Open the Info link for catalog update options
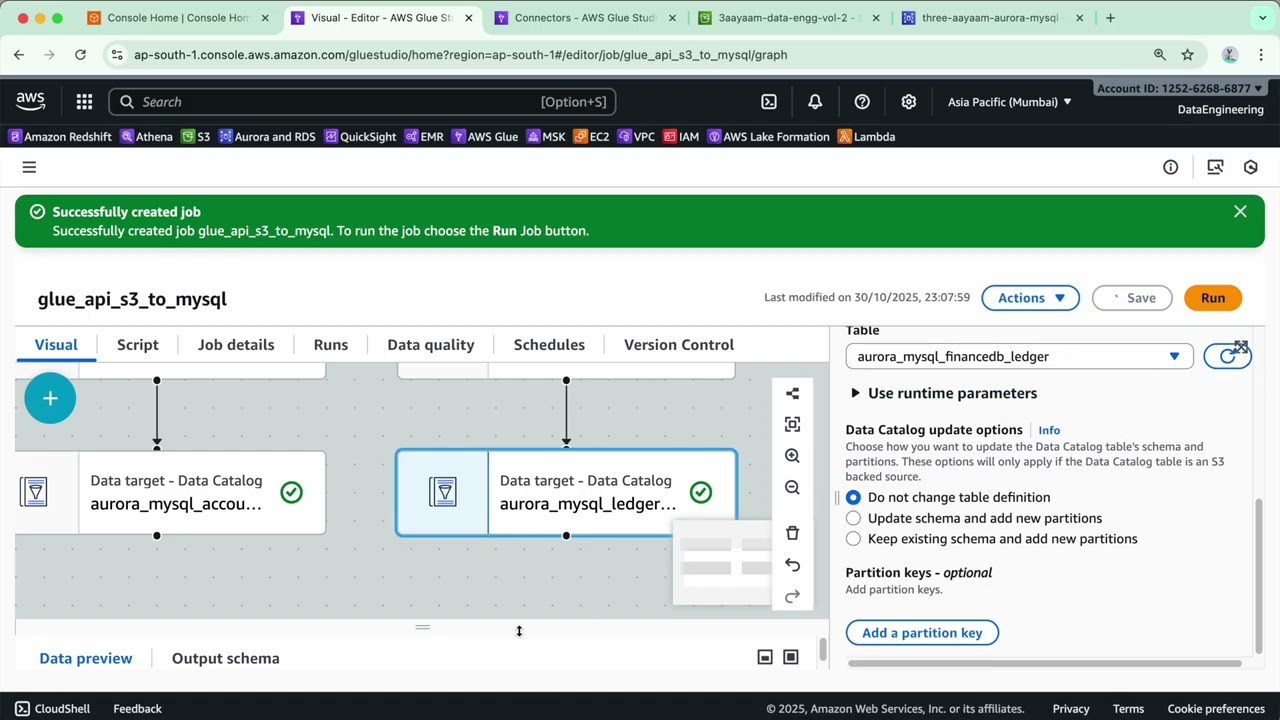1280x720 pixels. [1049, 430]
